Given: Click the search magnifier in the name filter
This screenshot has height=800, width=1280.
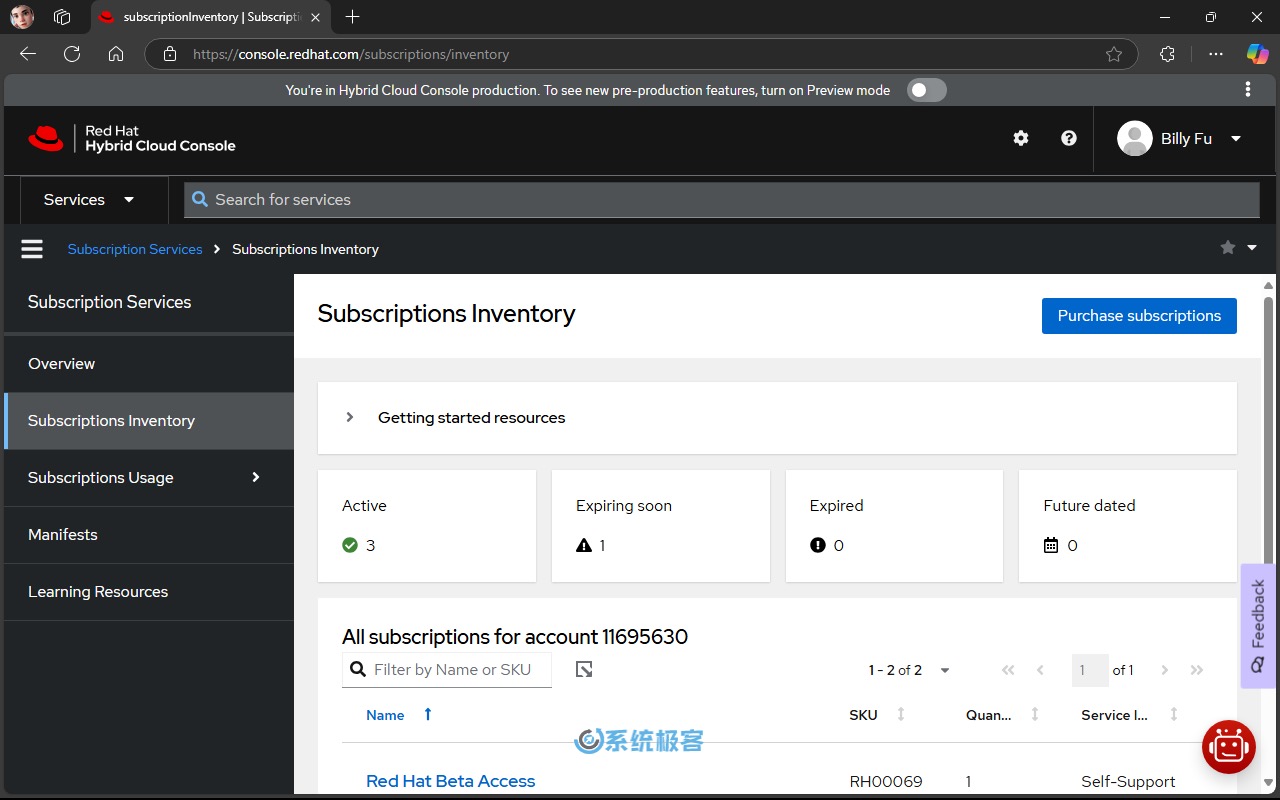Looking at the screenshot, I should (x=358, y=670).
